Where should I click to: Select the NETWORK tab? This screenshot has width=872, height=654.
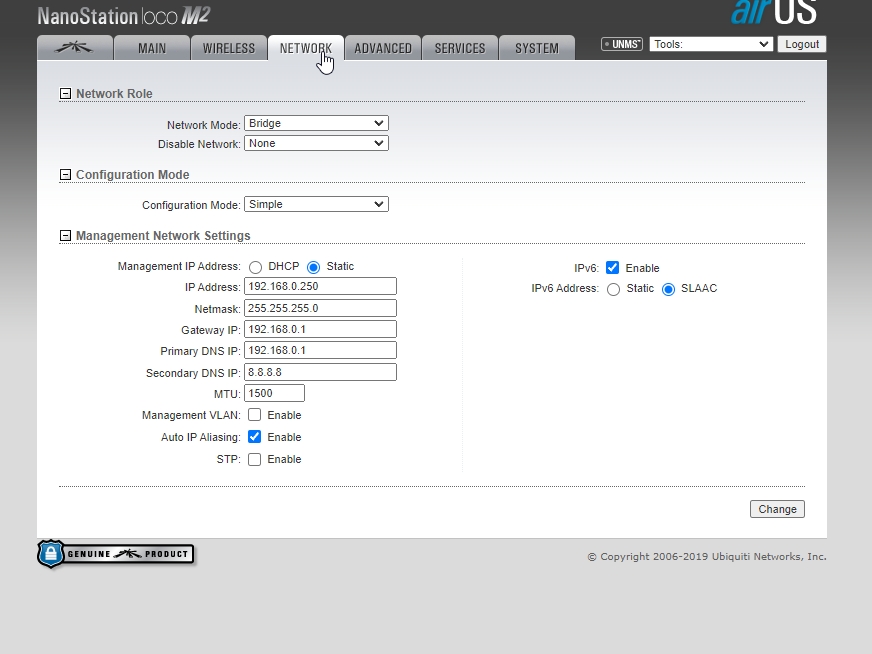click(x=306, y=48)
